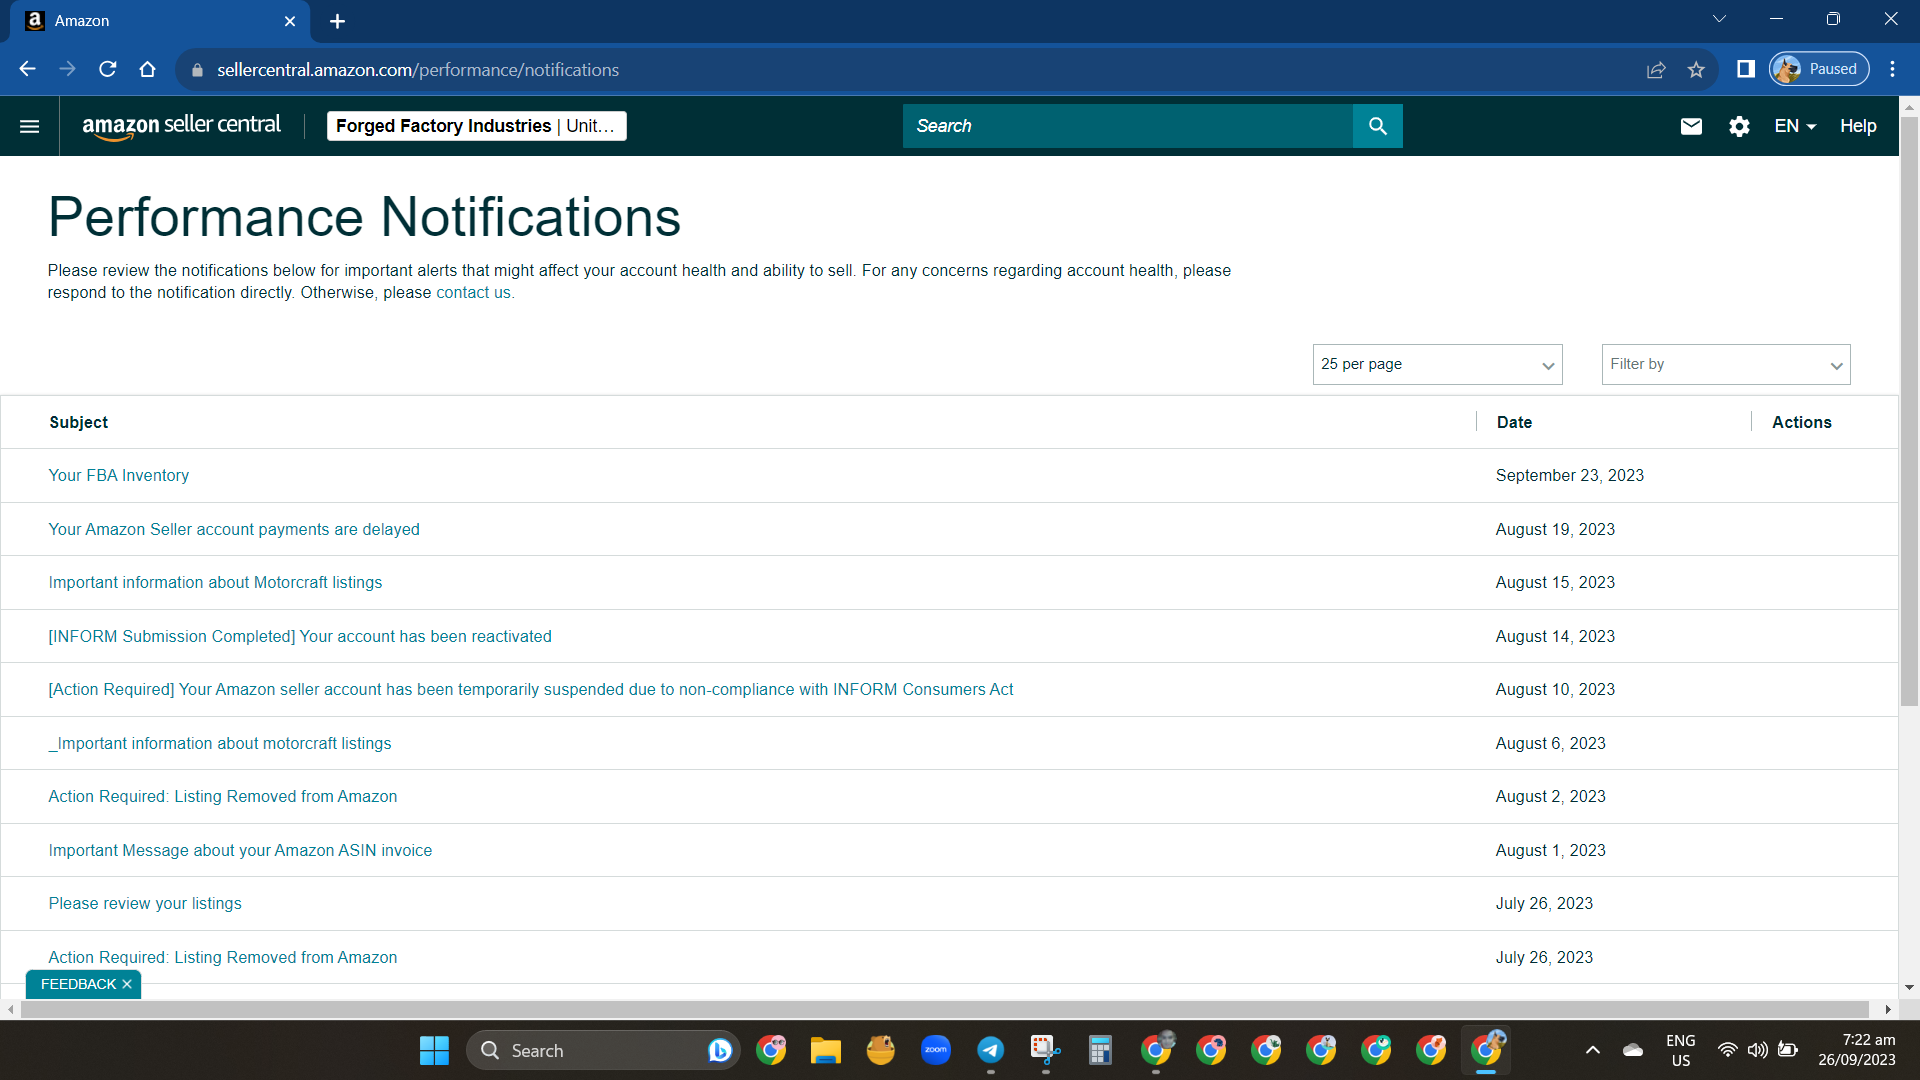
Task: Click the Actions column header
Action: [x=1802, y=423]
